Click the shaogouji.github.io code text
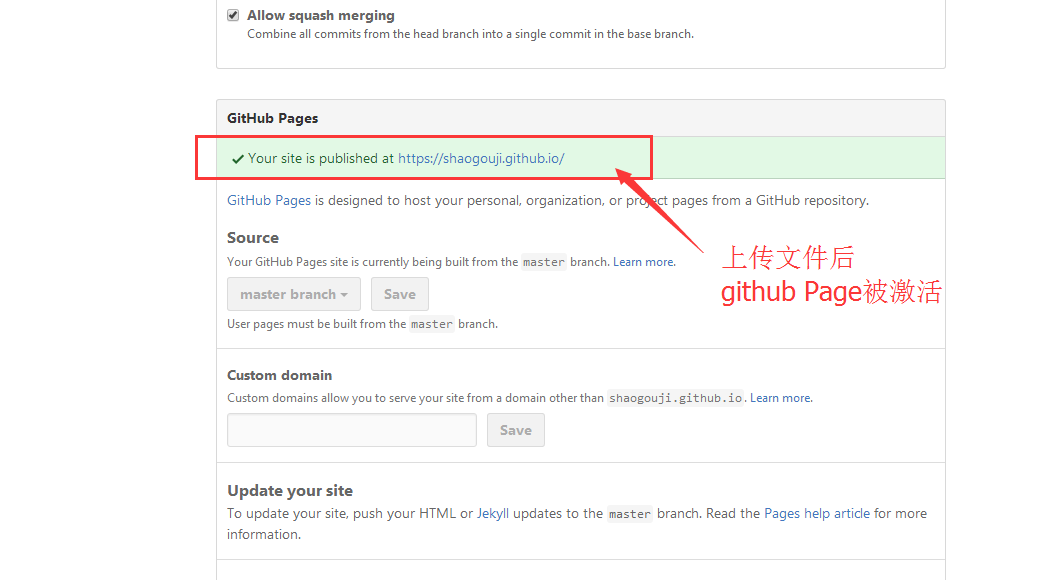The image size is (1041, 580). (675, 398)
